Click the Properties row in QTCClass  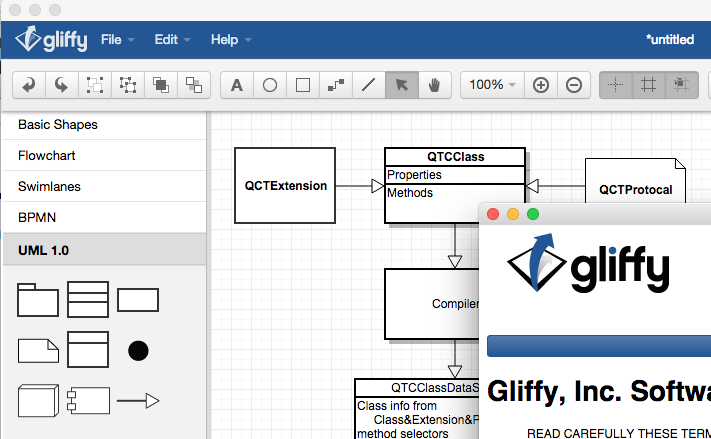(x=455, y=175)
